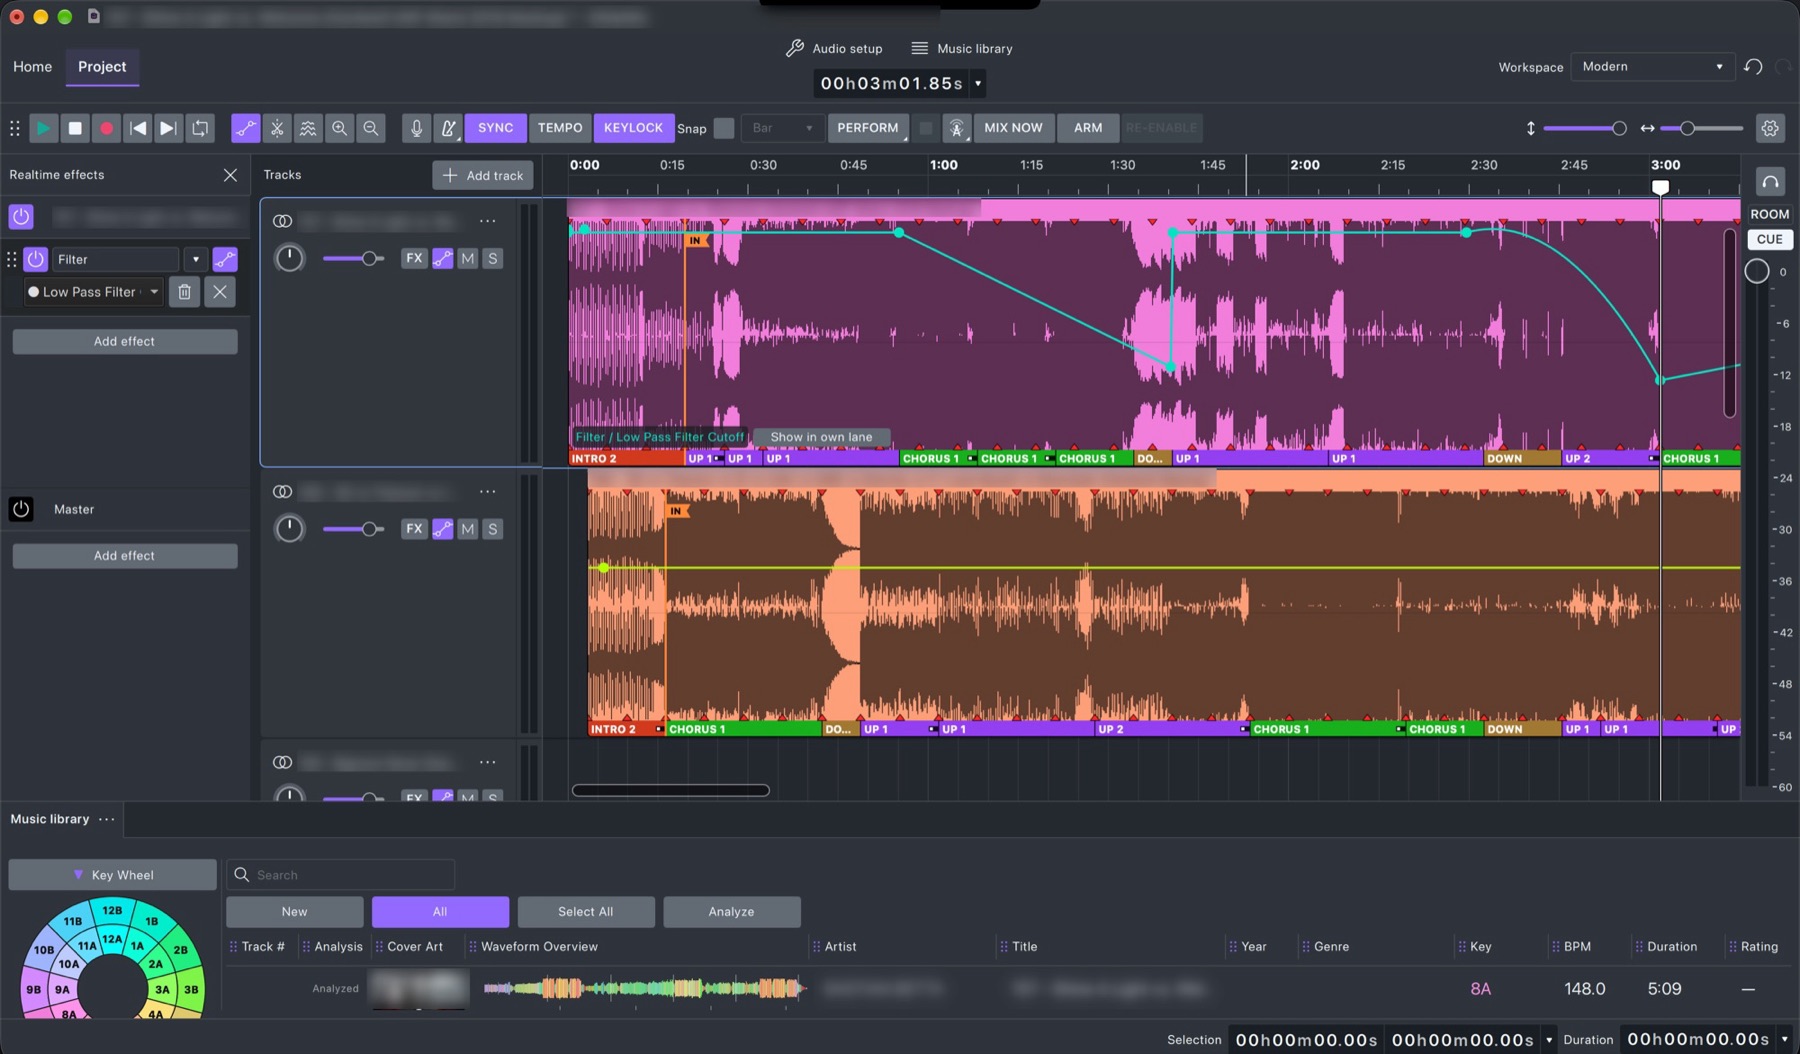Zoom out on the timeline
1800x1054 pixels.
pos(371,128)
